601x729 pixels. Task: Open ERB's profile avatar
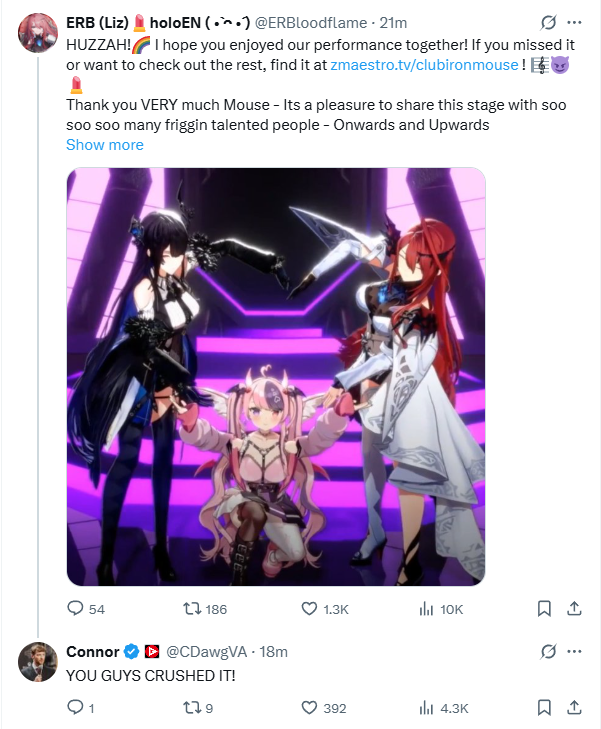[x=37, y=33]
